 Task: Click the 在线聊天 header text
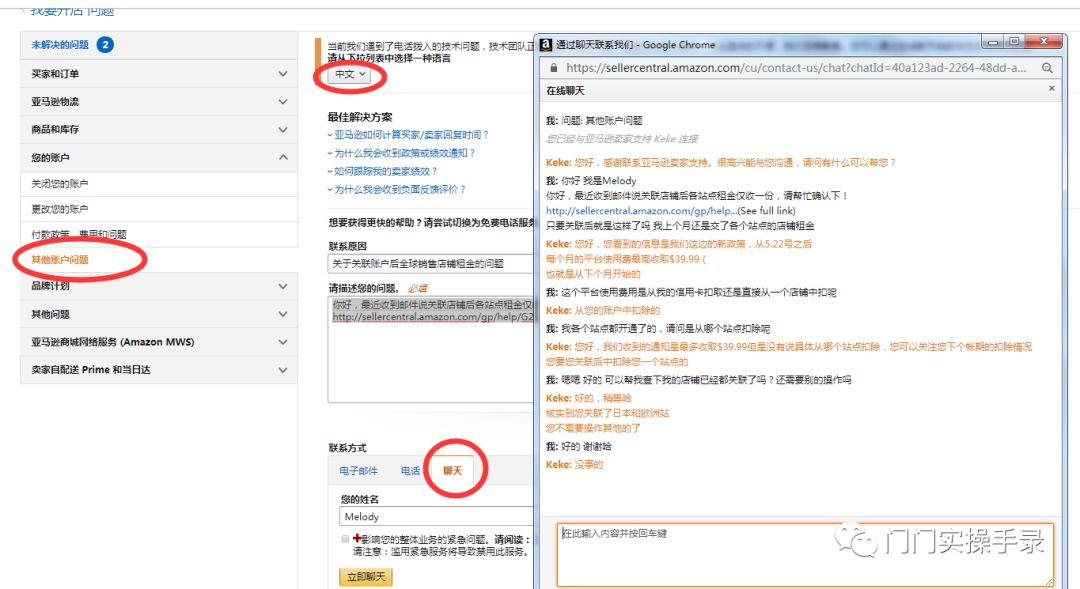pos(565,90)
